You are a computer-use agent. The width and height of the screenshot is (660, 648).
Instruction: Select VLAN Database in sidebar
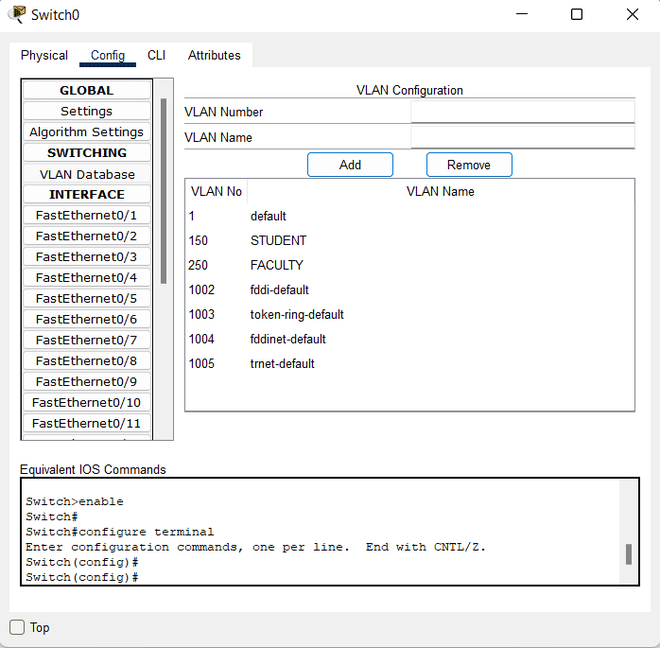[86, 174]
